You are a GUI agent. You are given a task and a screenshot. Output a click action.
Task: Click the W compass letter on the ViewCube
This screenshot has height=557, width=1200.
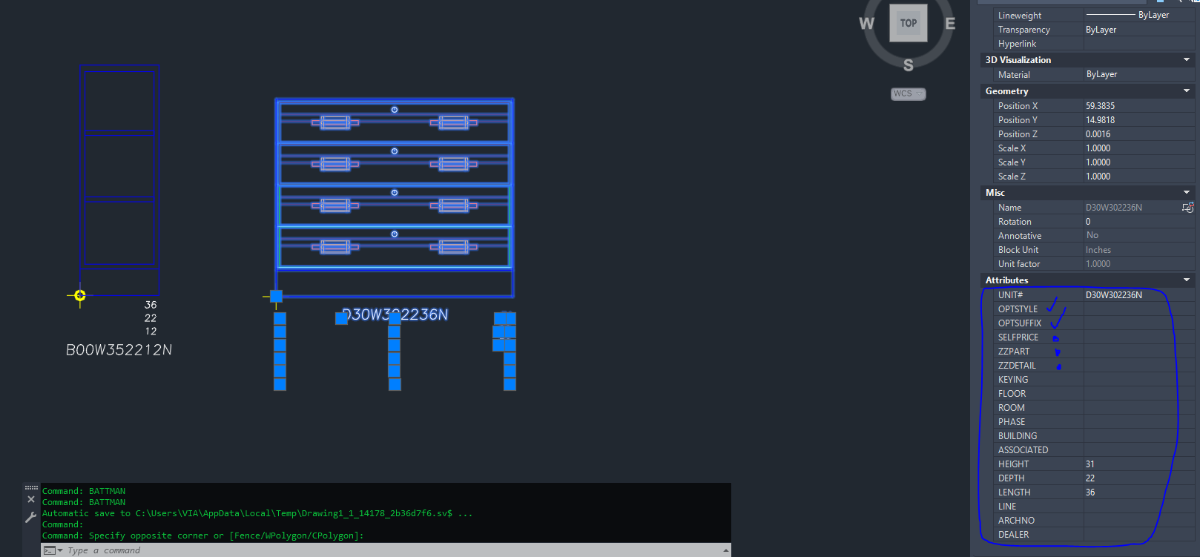867,23
